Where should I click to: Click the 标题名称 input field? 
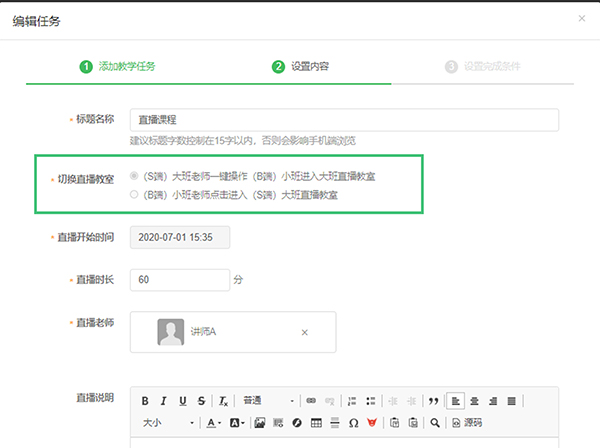click(344, 120)
